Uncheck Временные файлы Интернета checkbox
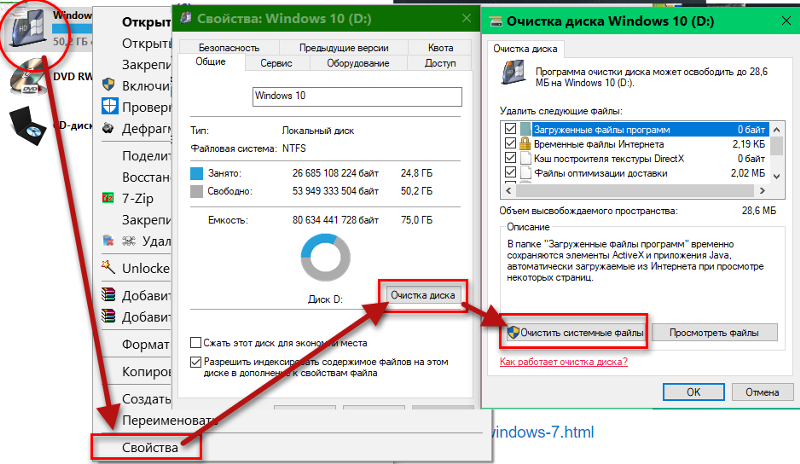800x464 pixels. tap(510, 143)
